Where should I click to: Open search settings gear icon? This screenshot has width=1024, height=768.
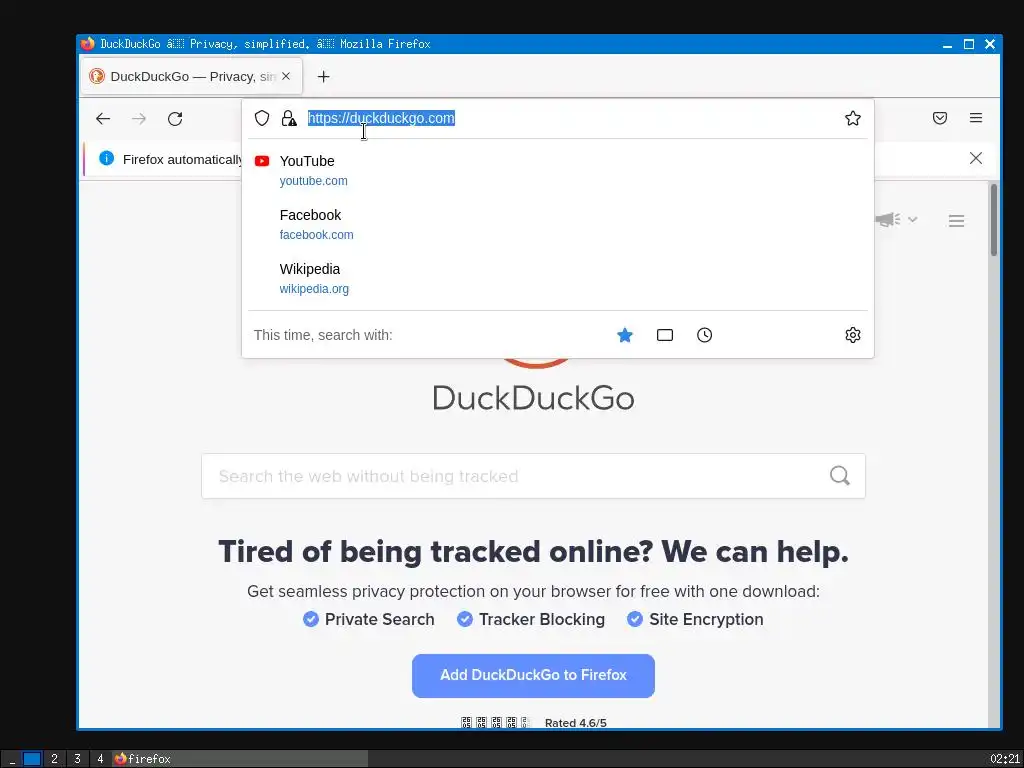pyautogui.click(x=852, y=335)
